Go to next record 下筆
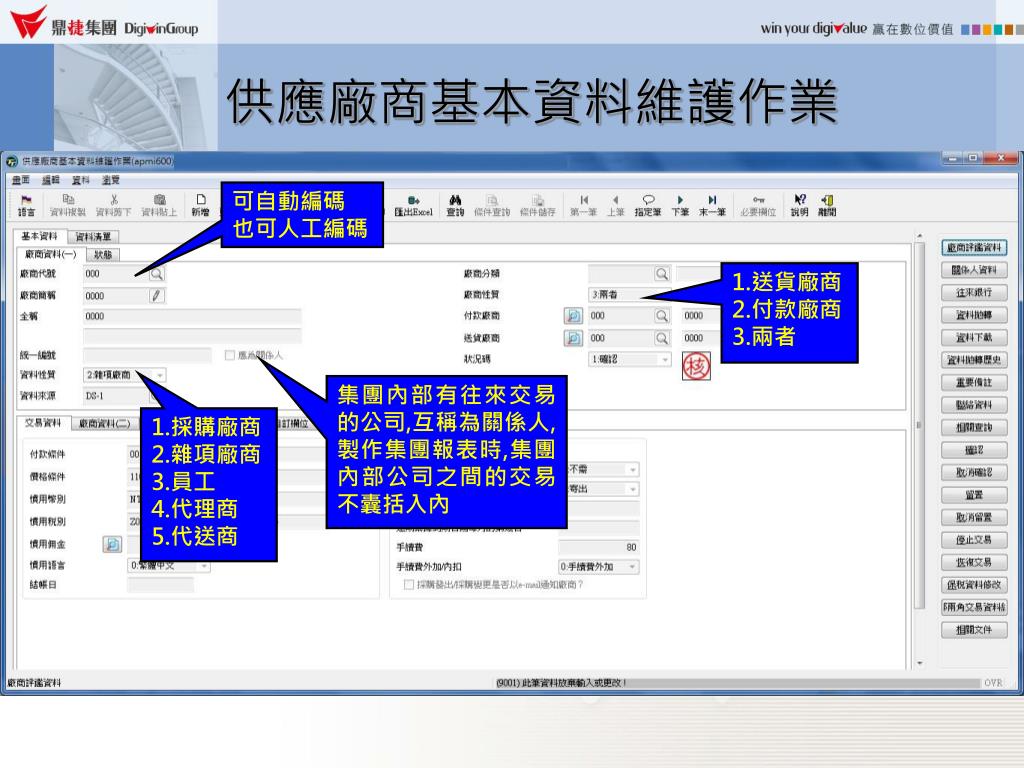Viewport: 1024px width, 768px height. pos(680,205)
